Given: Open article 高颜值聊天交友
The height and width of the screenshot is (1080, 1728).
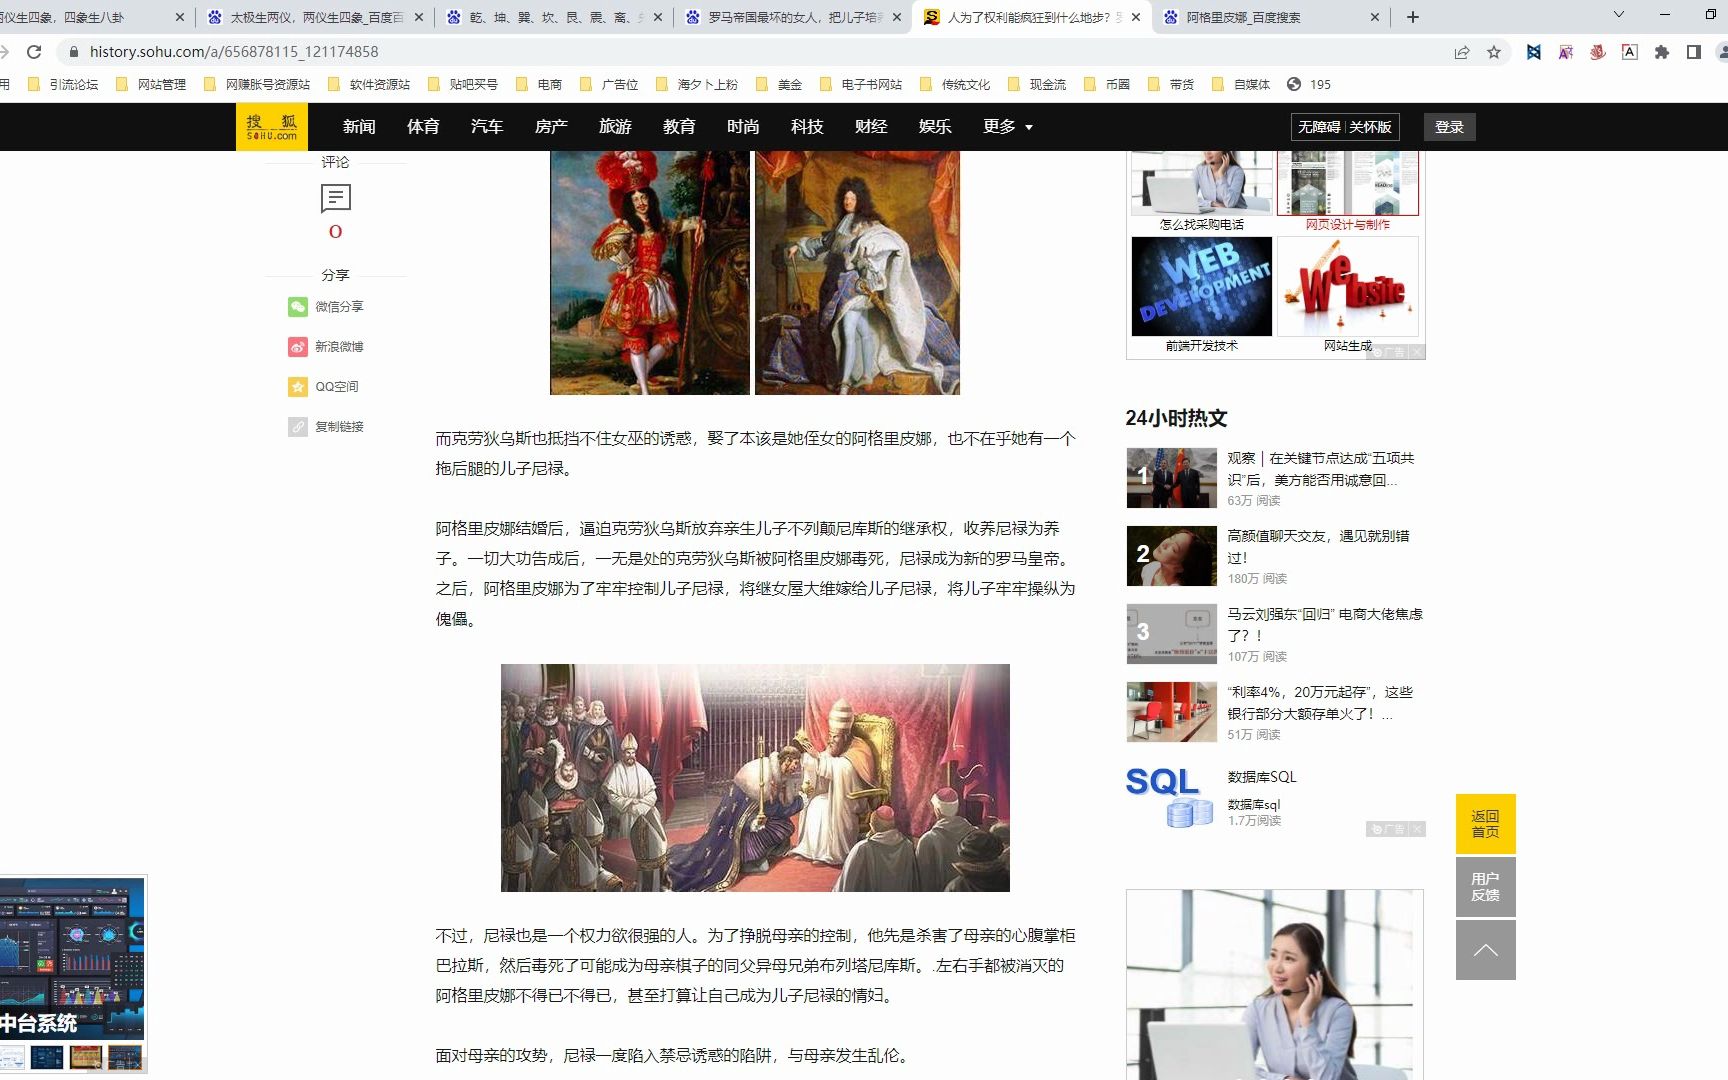Looking at the screenshot, I should coord(1318,547).
